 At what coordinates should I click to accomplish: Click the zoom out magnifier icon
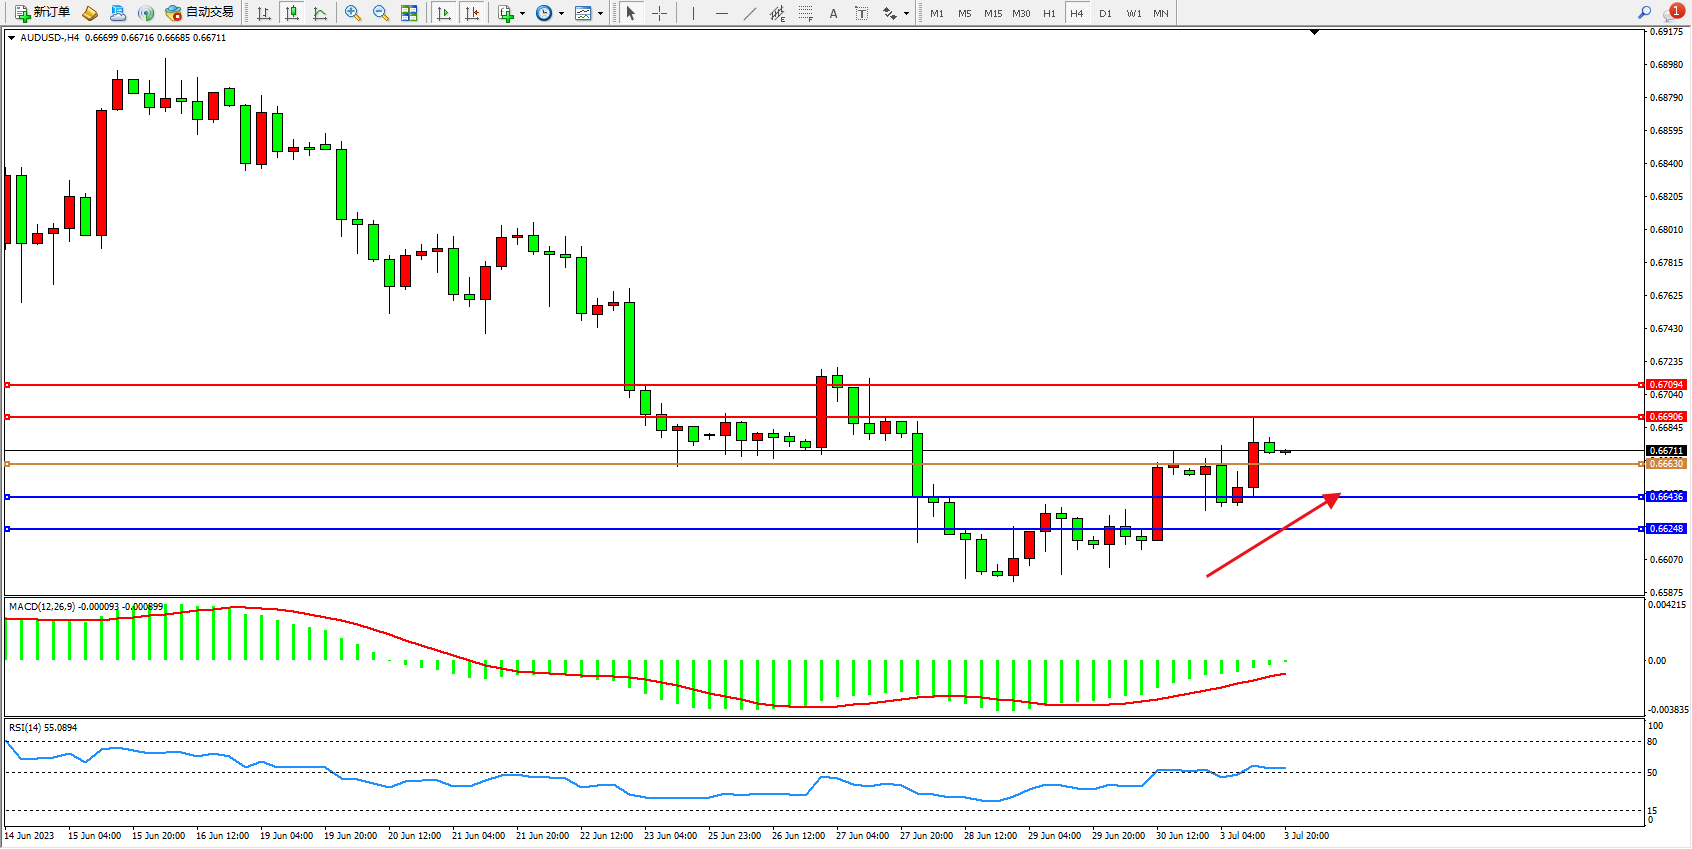pos(380,13)
